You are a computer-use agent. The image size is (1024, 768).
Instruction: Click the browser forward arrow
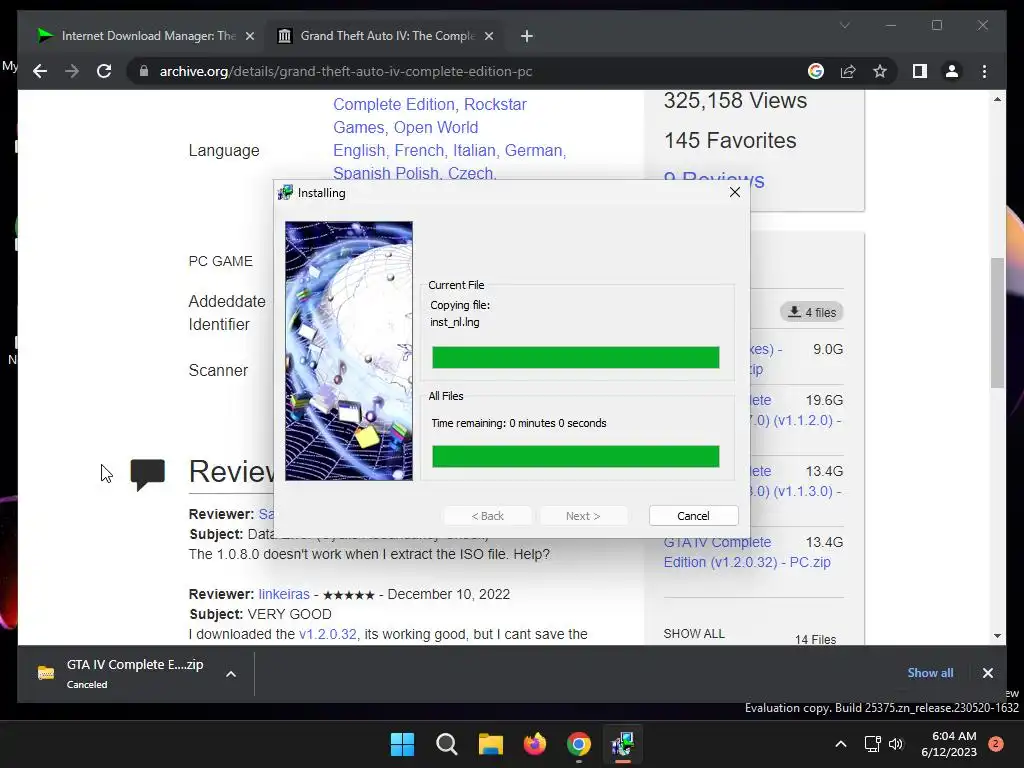coord(72,71)
